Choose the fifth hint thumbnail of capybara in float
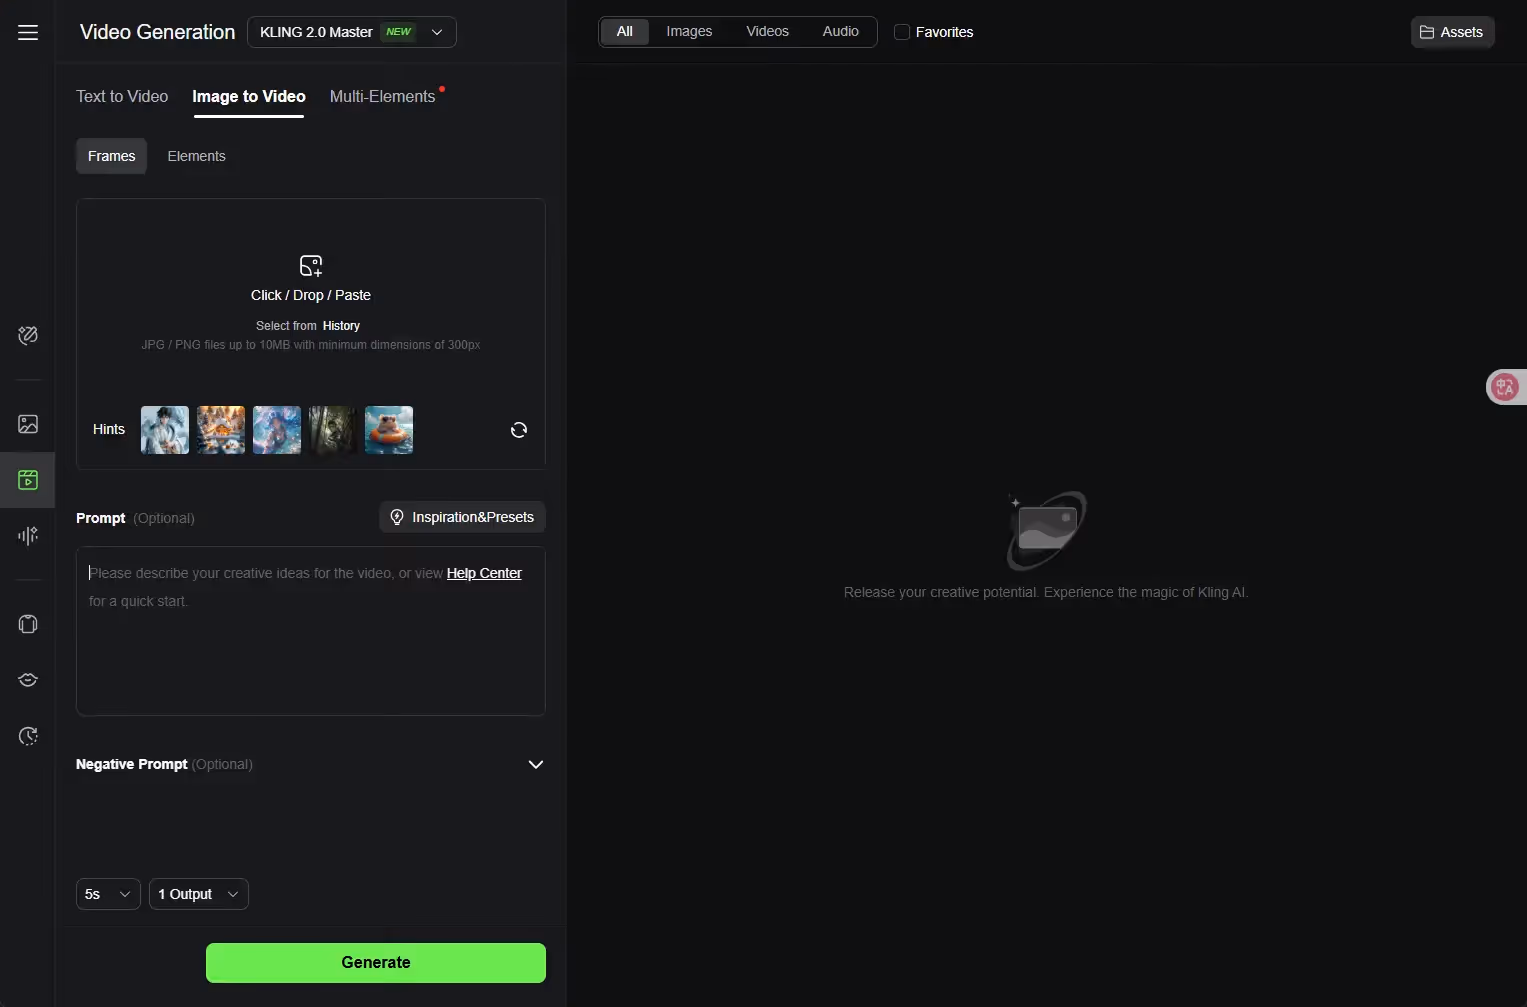The width and height of the screenshot is (1527, 1007). click(x=389, y=430)
